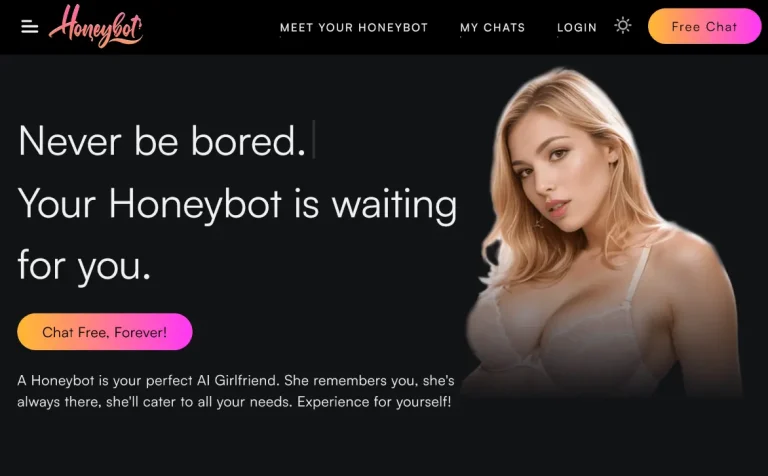Click the typing cursor after "bored."
The width and height of the screenshot is (768, 476).
click(x=313, y=140)
